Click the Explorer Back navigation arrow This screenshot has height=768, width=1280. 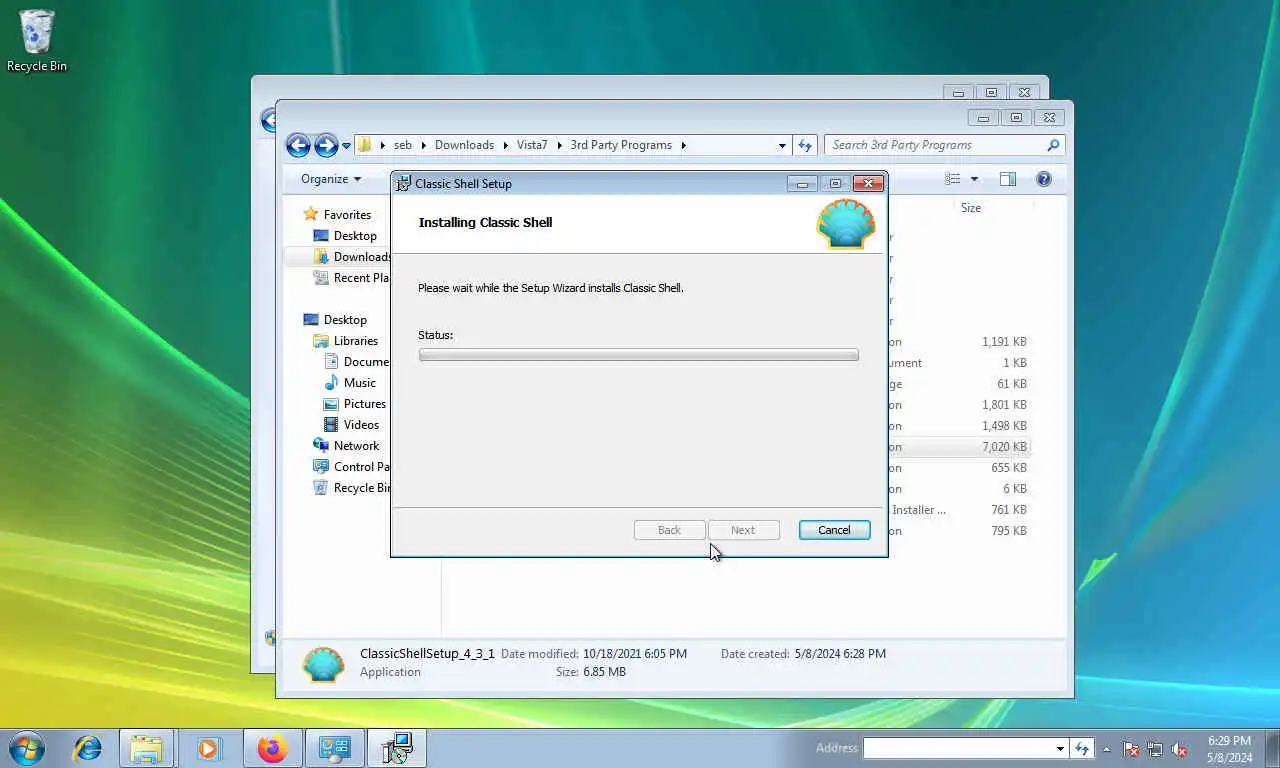(298, 145)
